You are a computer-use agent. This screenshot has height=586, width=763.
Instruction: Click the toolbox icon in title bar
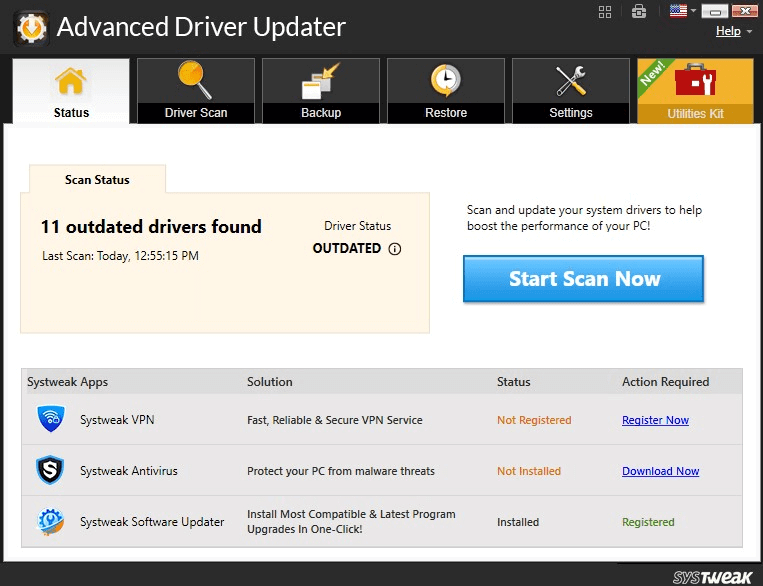pyautogui.click(x=639, y=11)
